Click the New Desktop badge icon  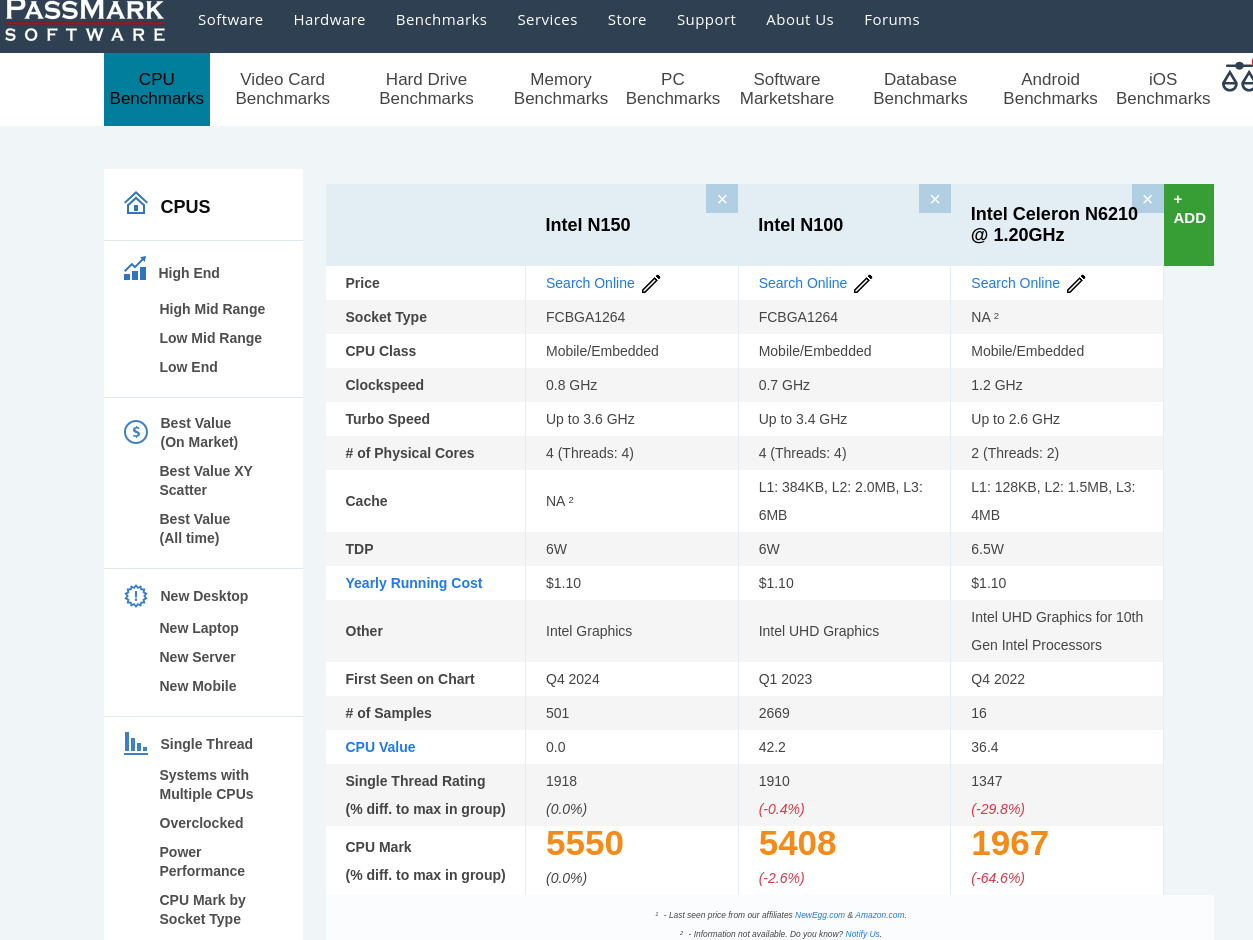pyautogui.click(x=136, y=596)
